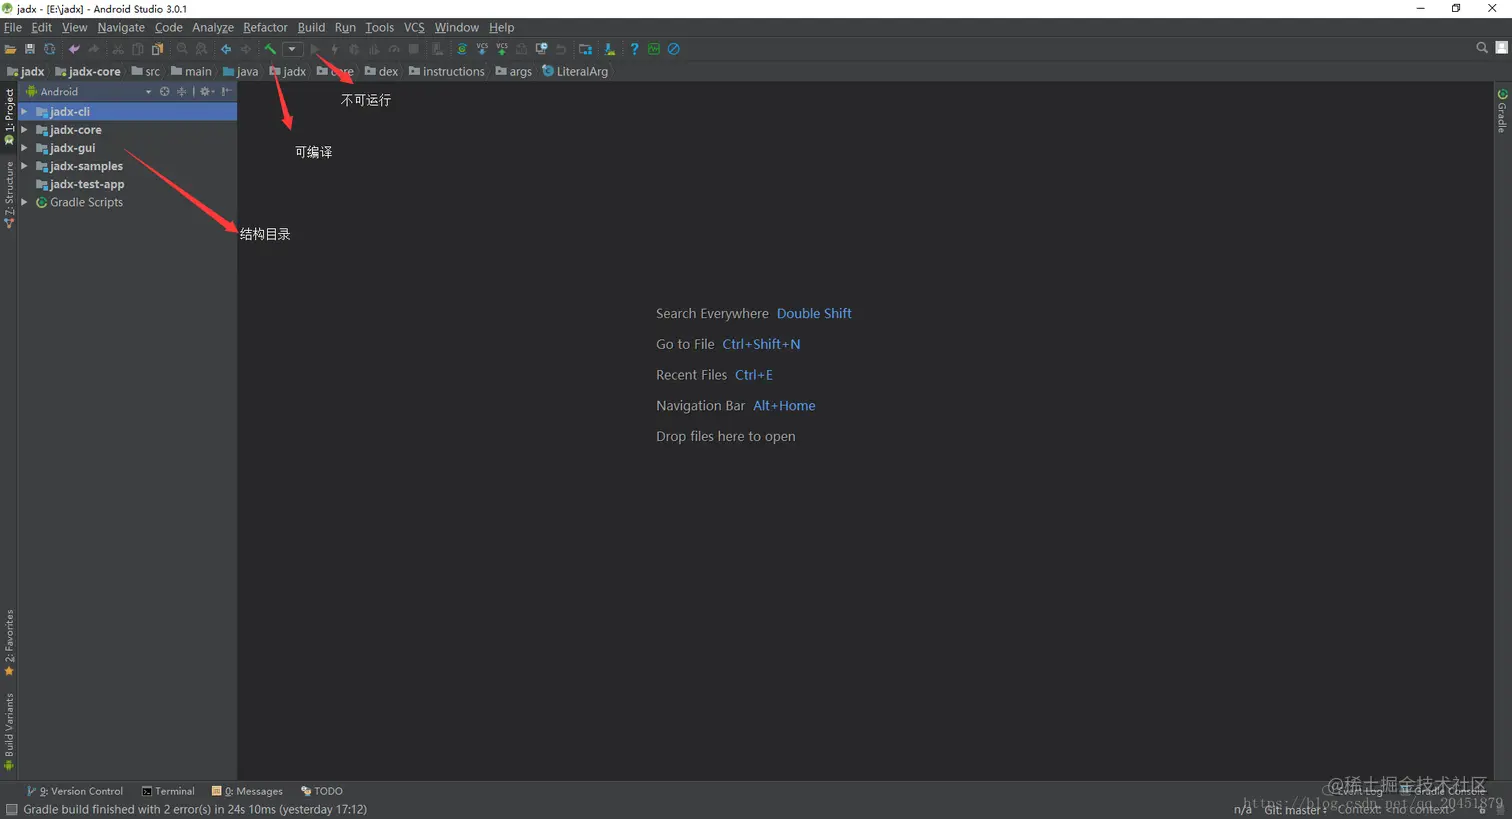1512x819 pixels.
Task: Click the Scroll from Source target icon
Action: click(165, 91)
